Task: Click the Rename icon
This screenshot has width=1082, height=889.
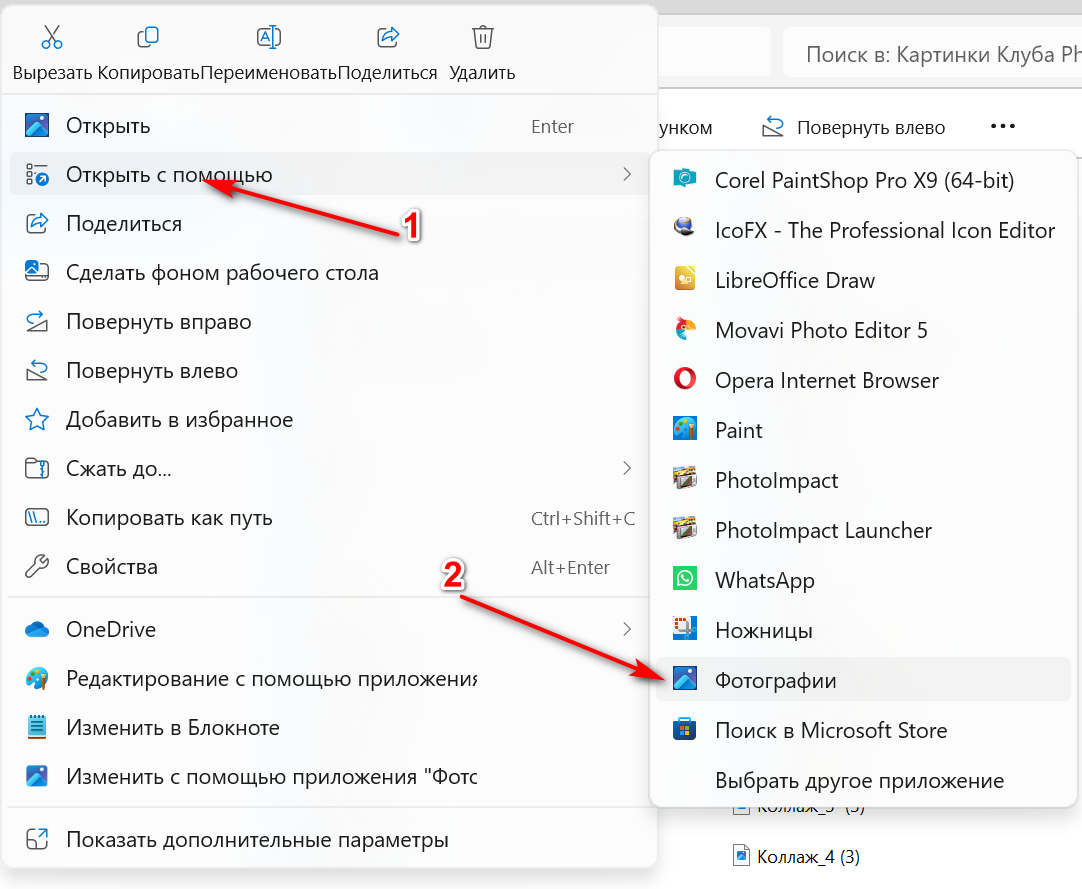Action: tap(268, 37)
